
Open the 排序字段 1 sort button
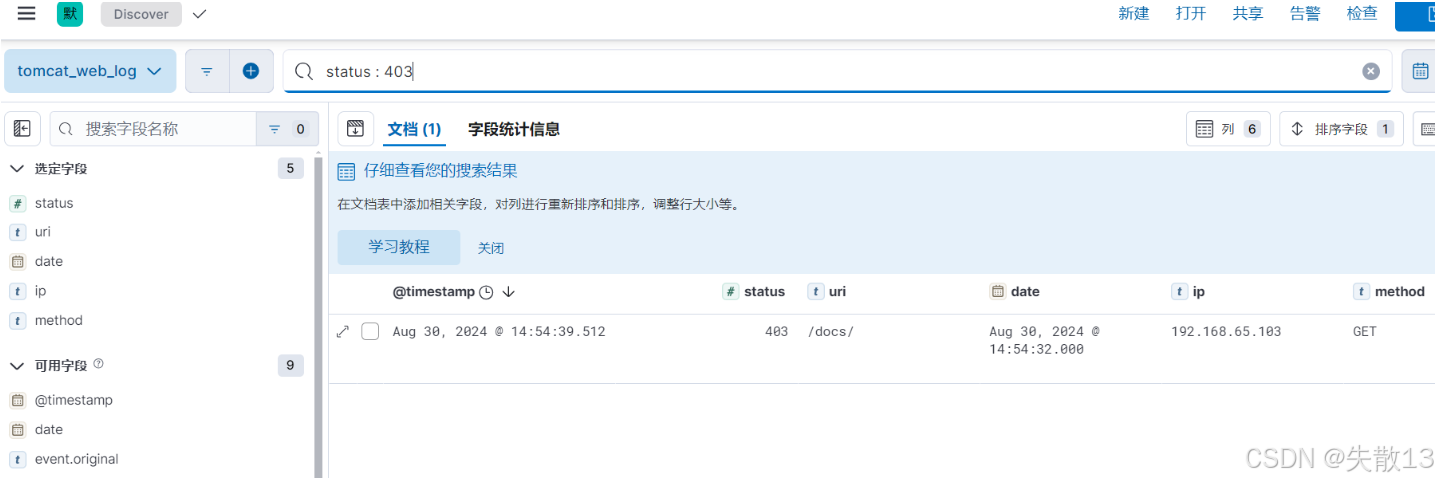coord(1341,129)
